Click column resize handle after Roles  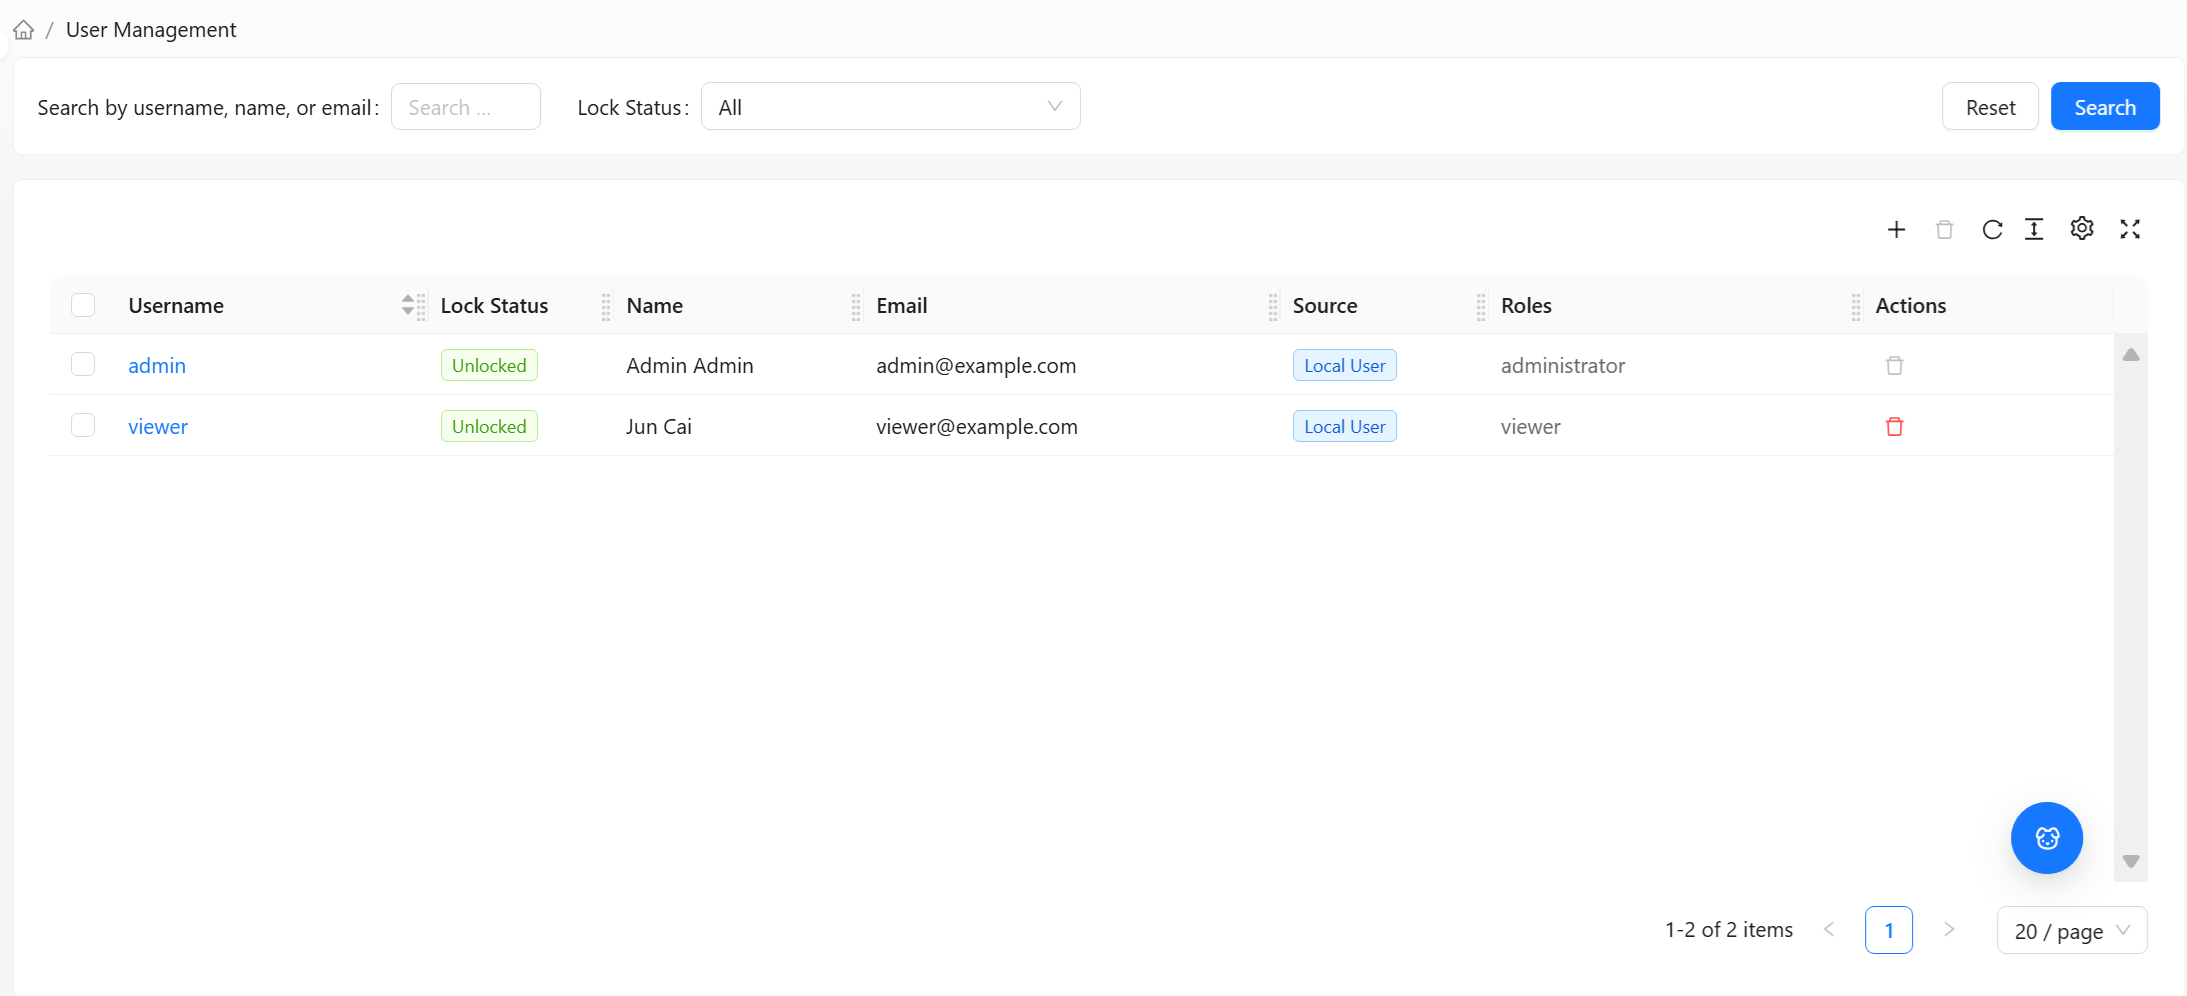1856,306
